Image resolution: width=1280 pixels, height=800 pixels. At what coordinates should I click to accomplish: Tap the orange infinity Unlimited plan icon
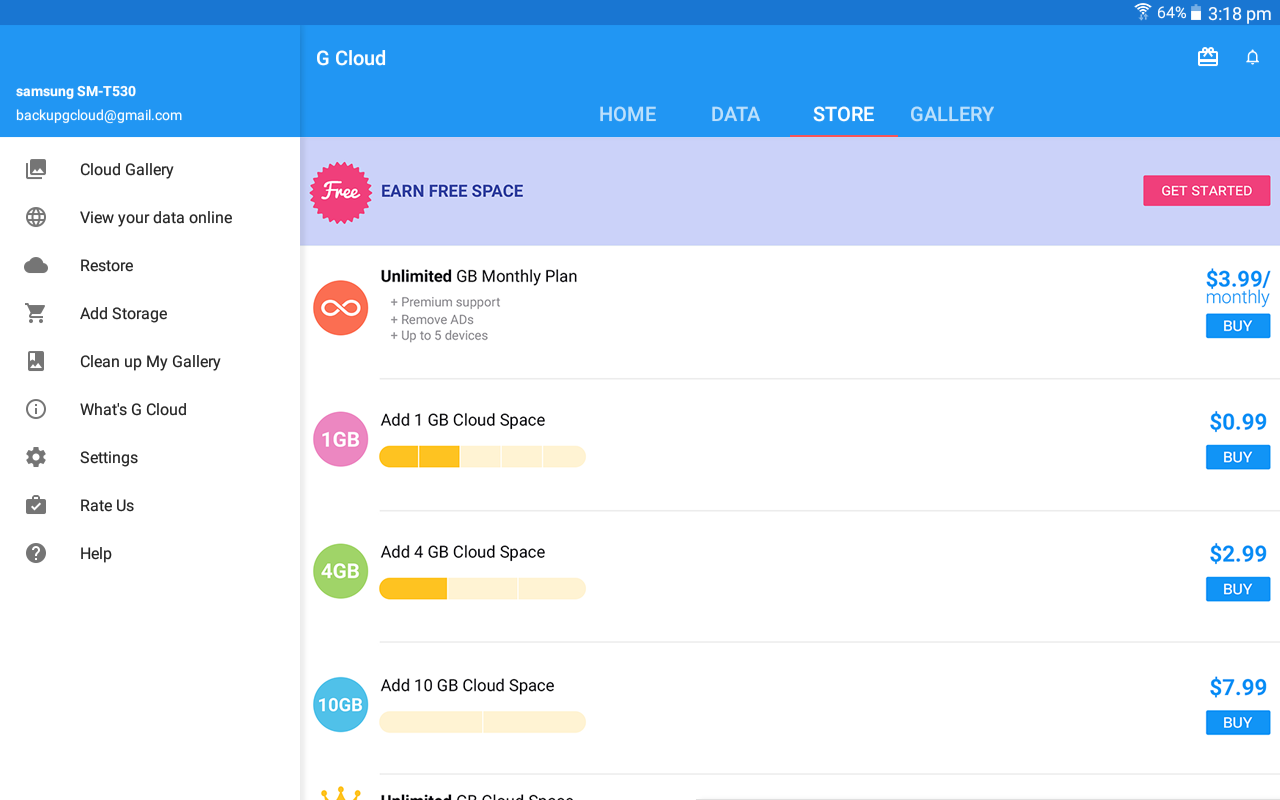pyautogui.click(x=341, y=308)
